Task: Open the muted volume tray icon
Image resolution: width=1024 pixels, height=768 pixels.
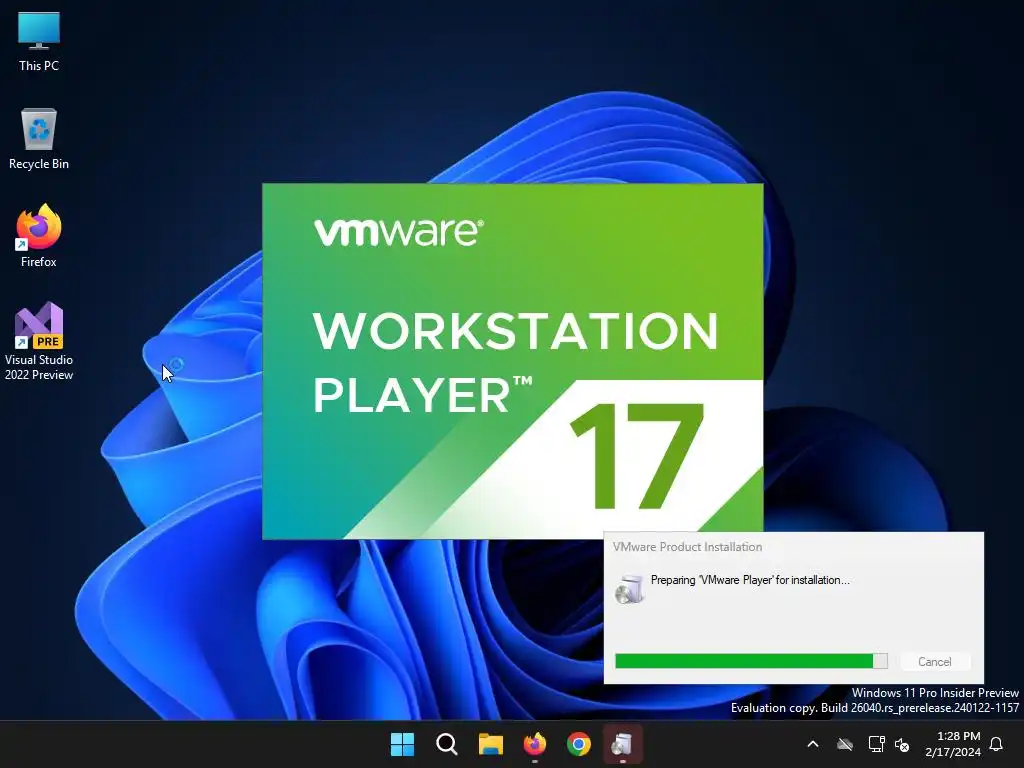Action: coord(903,744)
